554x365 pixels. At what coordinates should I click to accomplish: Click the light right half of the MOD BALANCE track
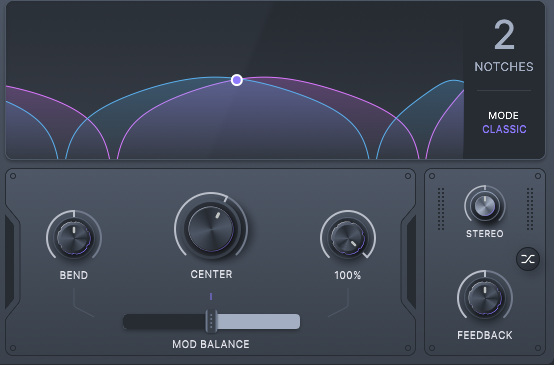[x=259, y=322]
